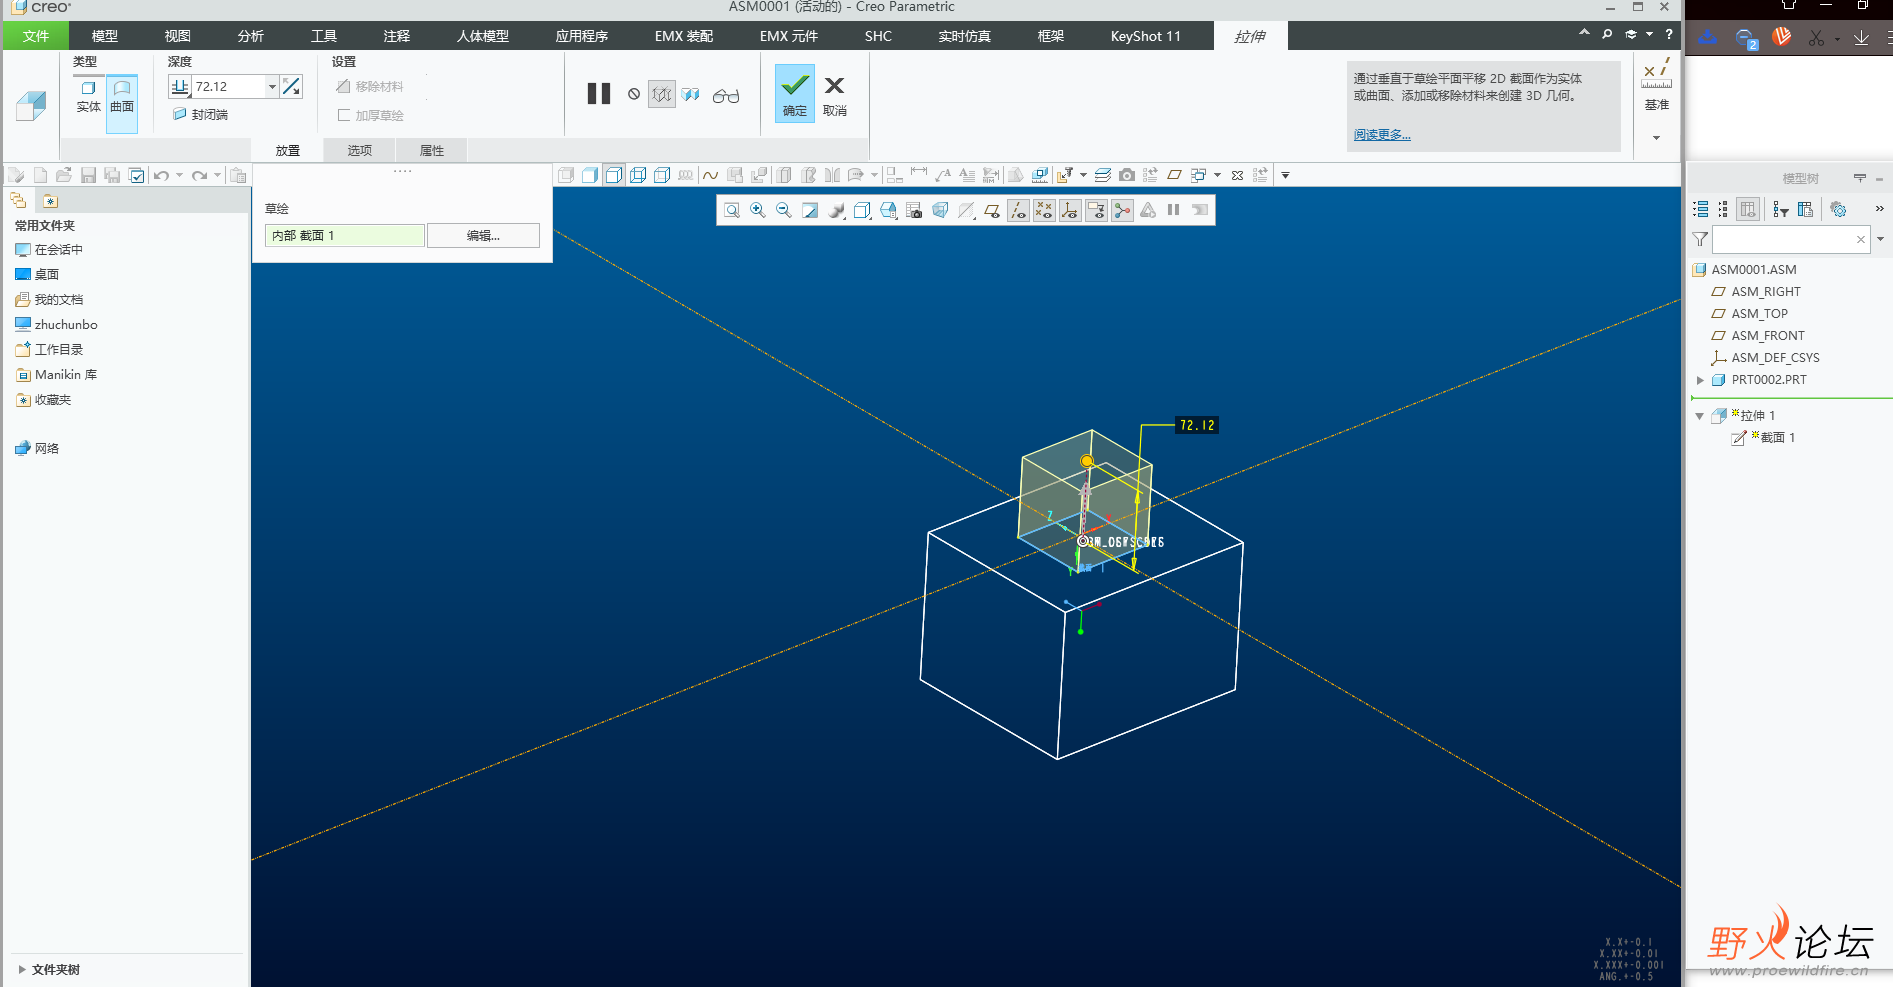The width and height of the screenshot is (1893, 987).
Task: Click the 编辑... sketch edit button
Action: point(483,236)
